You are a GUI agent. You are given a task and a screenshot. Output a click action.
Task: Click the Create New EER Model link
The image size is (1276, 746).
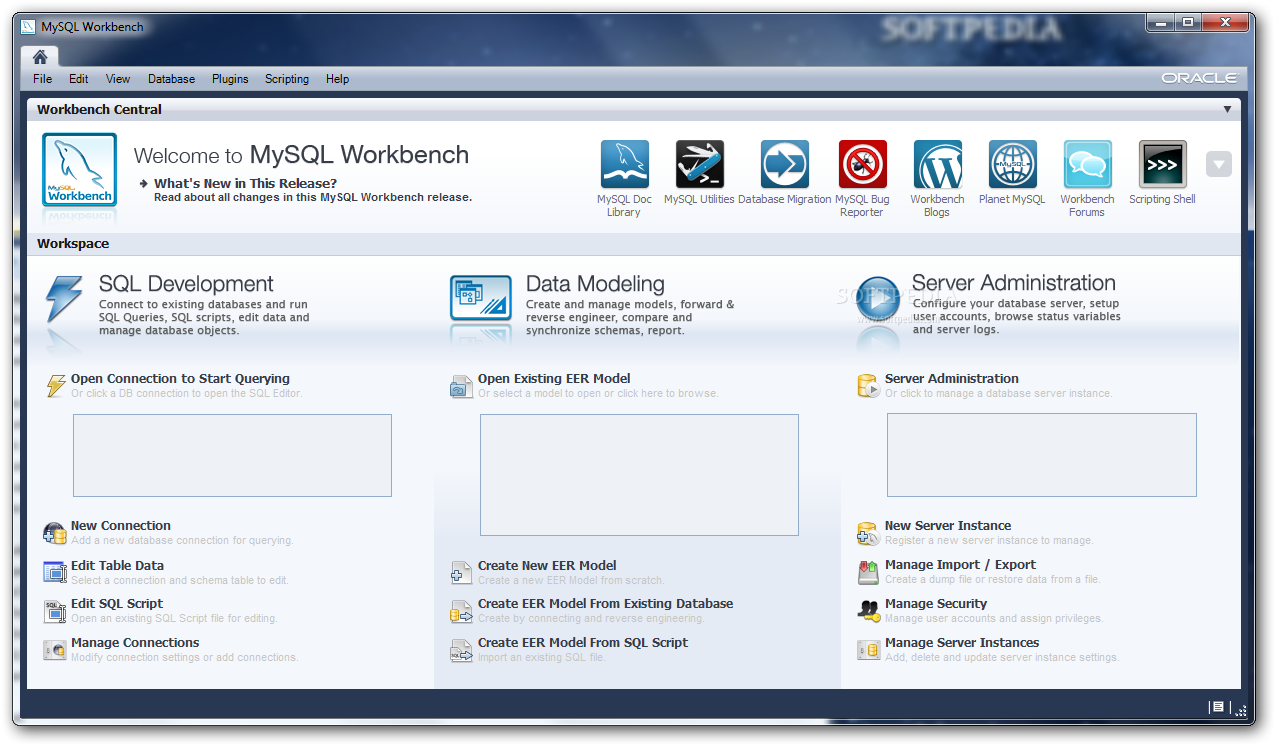coord(547,565)
